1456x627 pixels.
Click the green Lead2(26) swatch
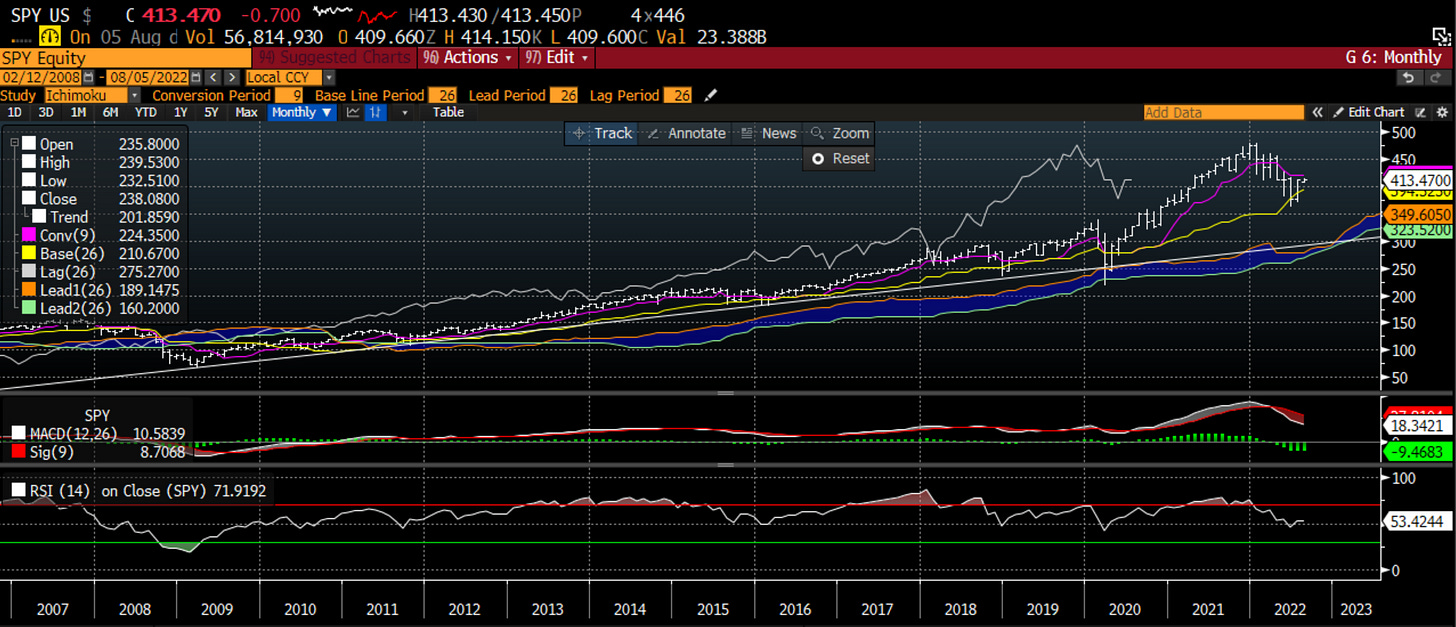click(28, 308)
